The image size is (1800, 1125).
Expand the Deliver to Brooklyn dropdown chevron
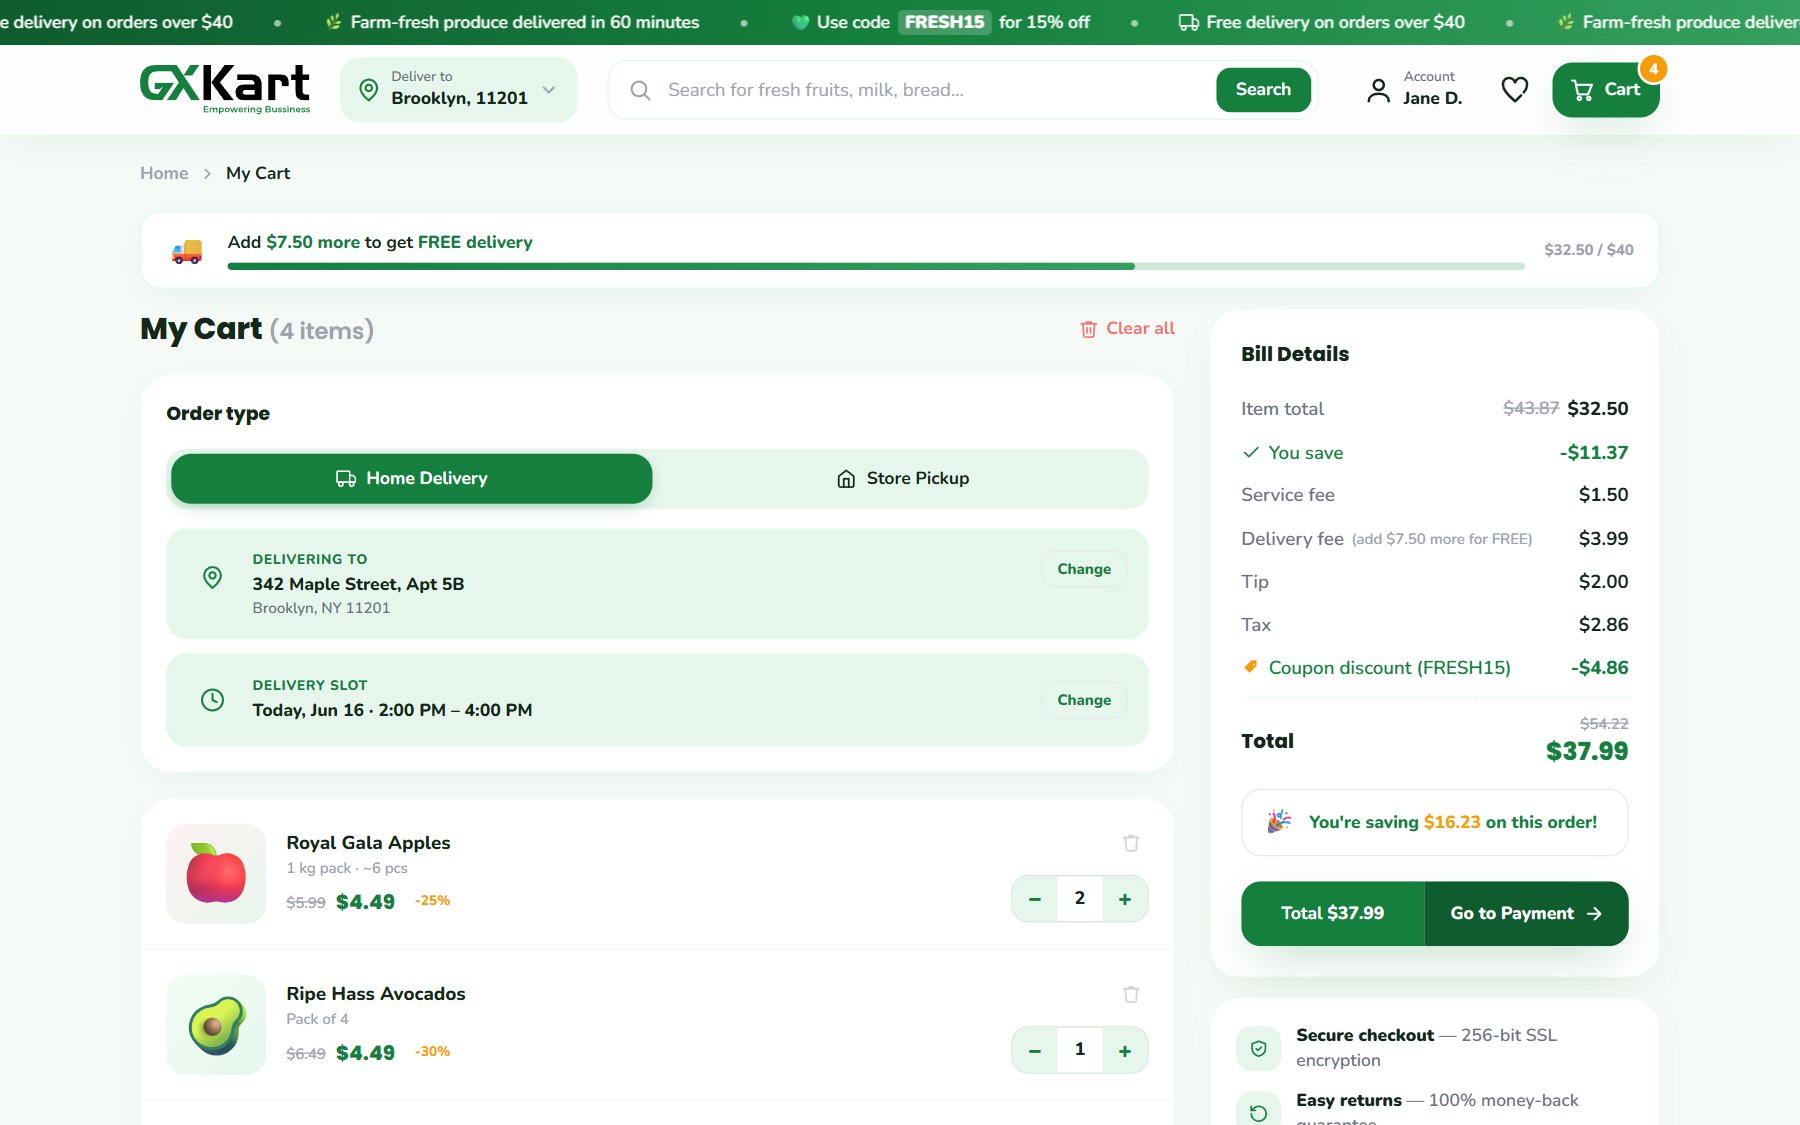(549, 90)
